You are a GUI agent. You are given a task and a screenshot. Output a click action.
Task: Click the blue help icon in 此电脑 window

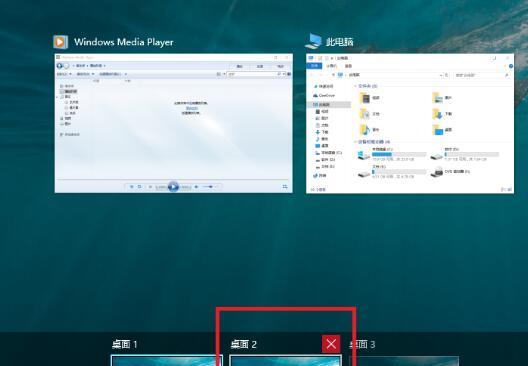tap(511, 66)
